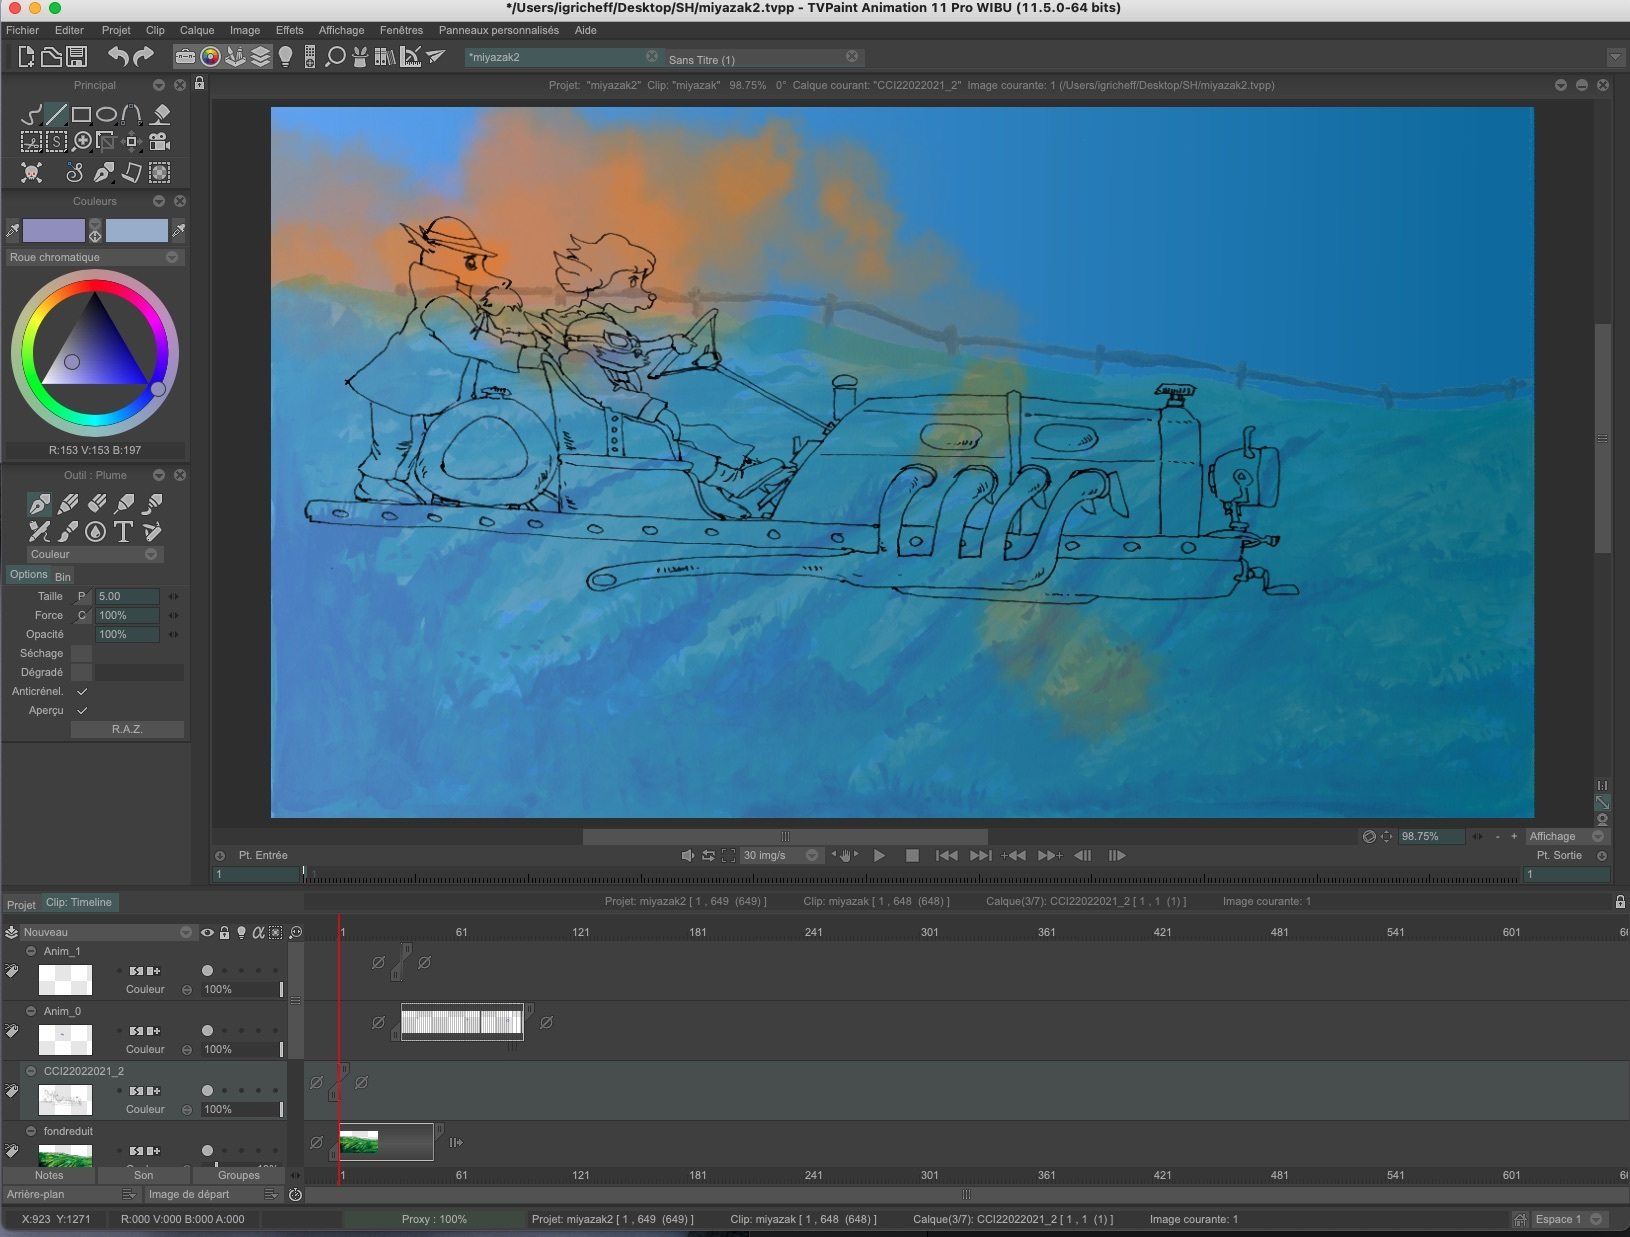
Task: Click the Play button
Action: [x=879, y=856]
